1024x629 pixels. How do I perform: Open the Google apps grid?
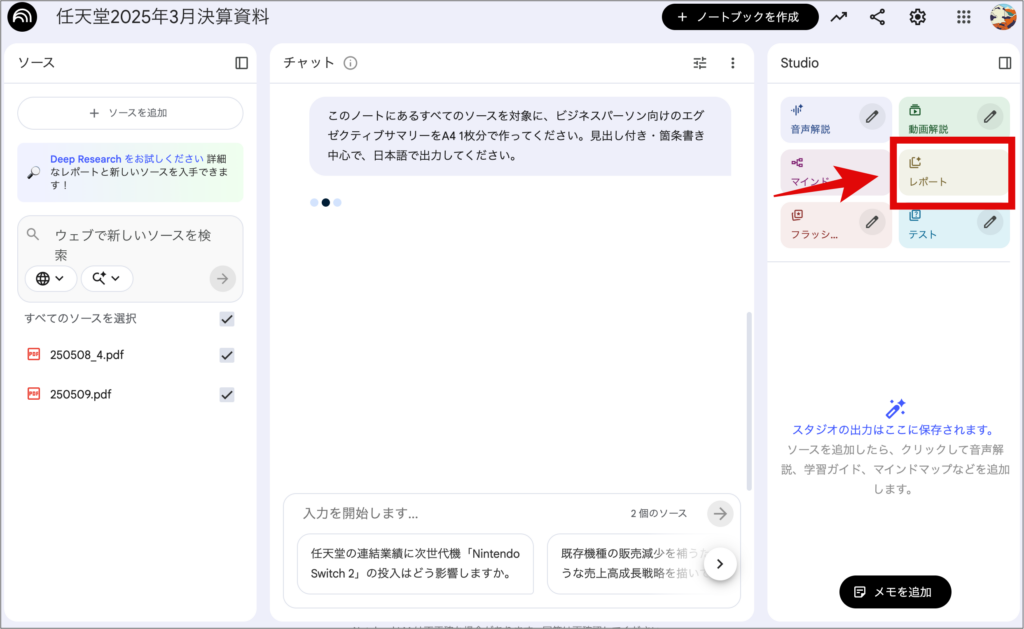(963, 17)
